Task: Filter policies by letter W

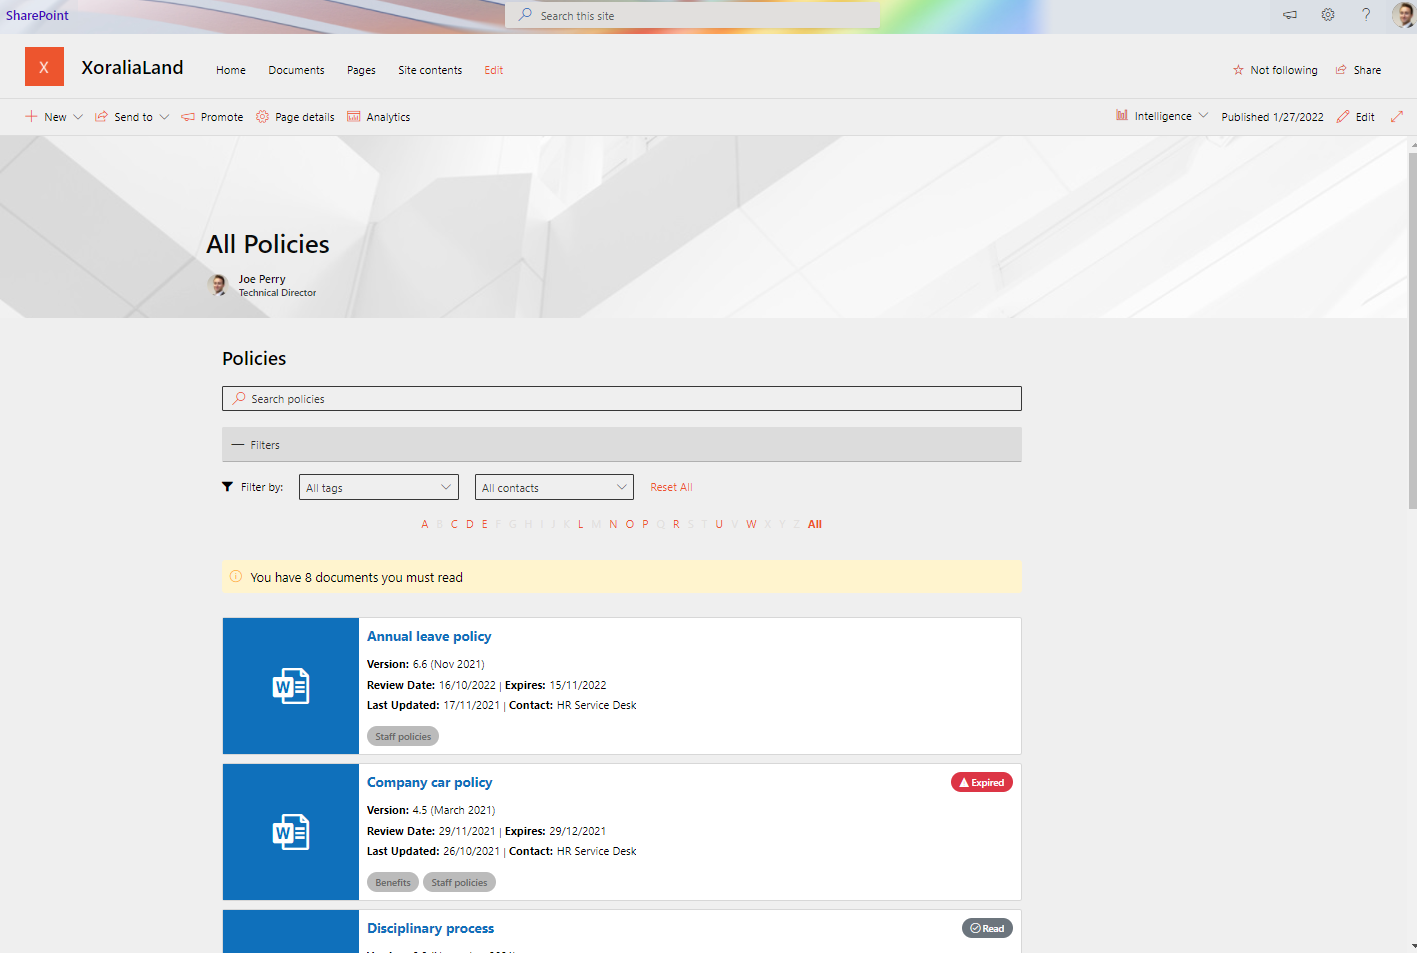Action: [751, 524]
